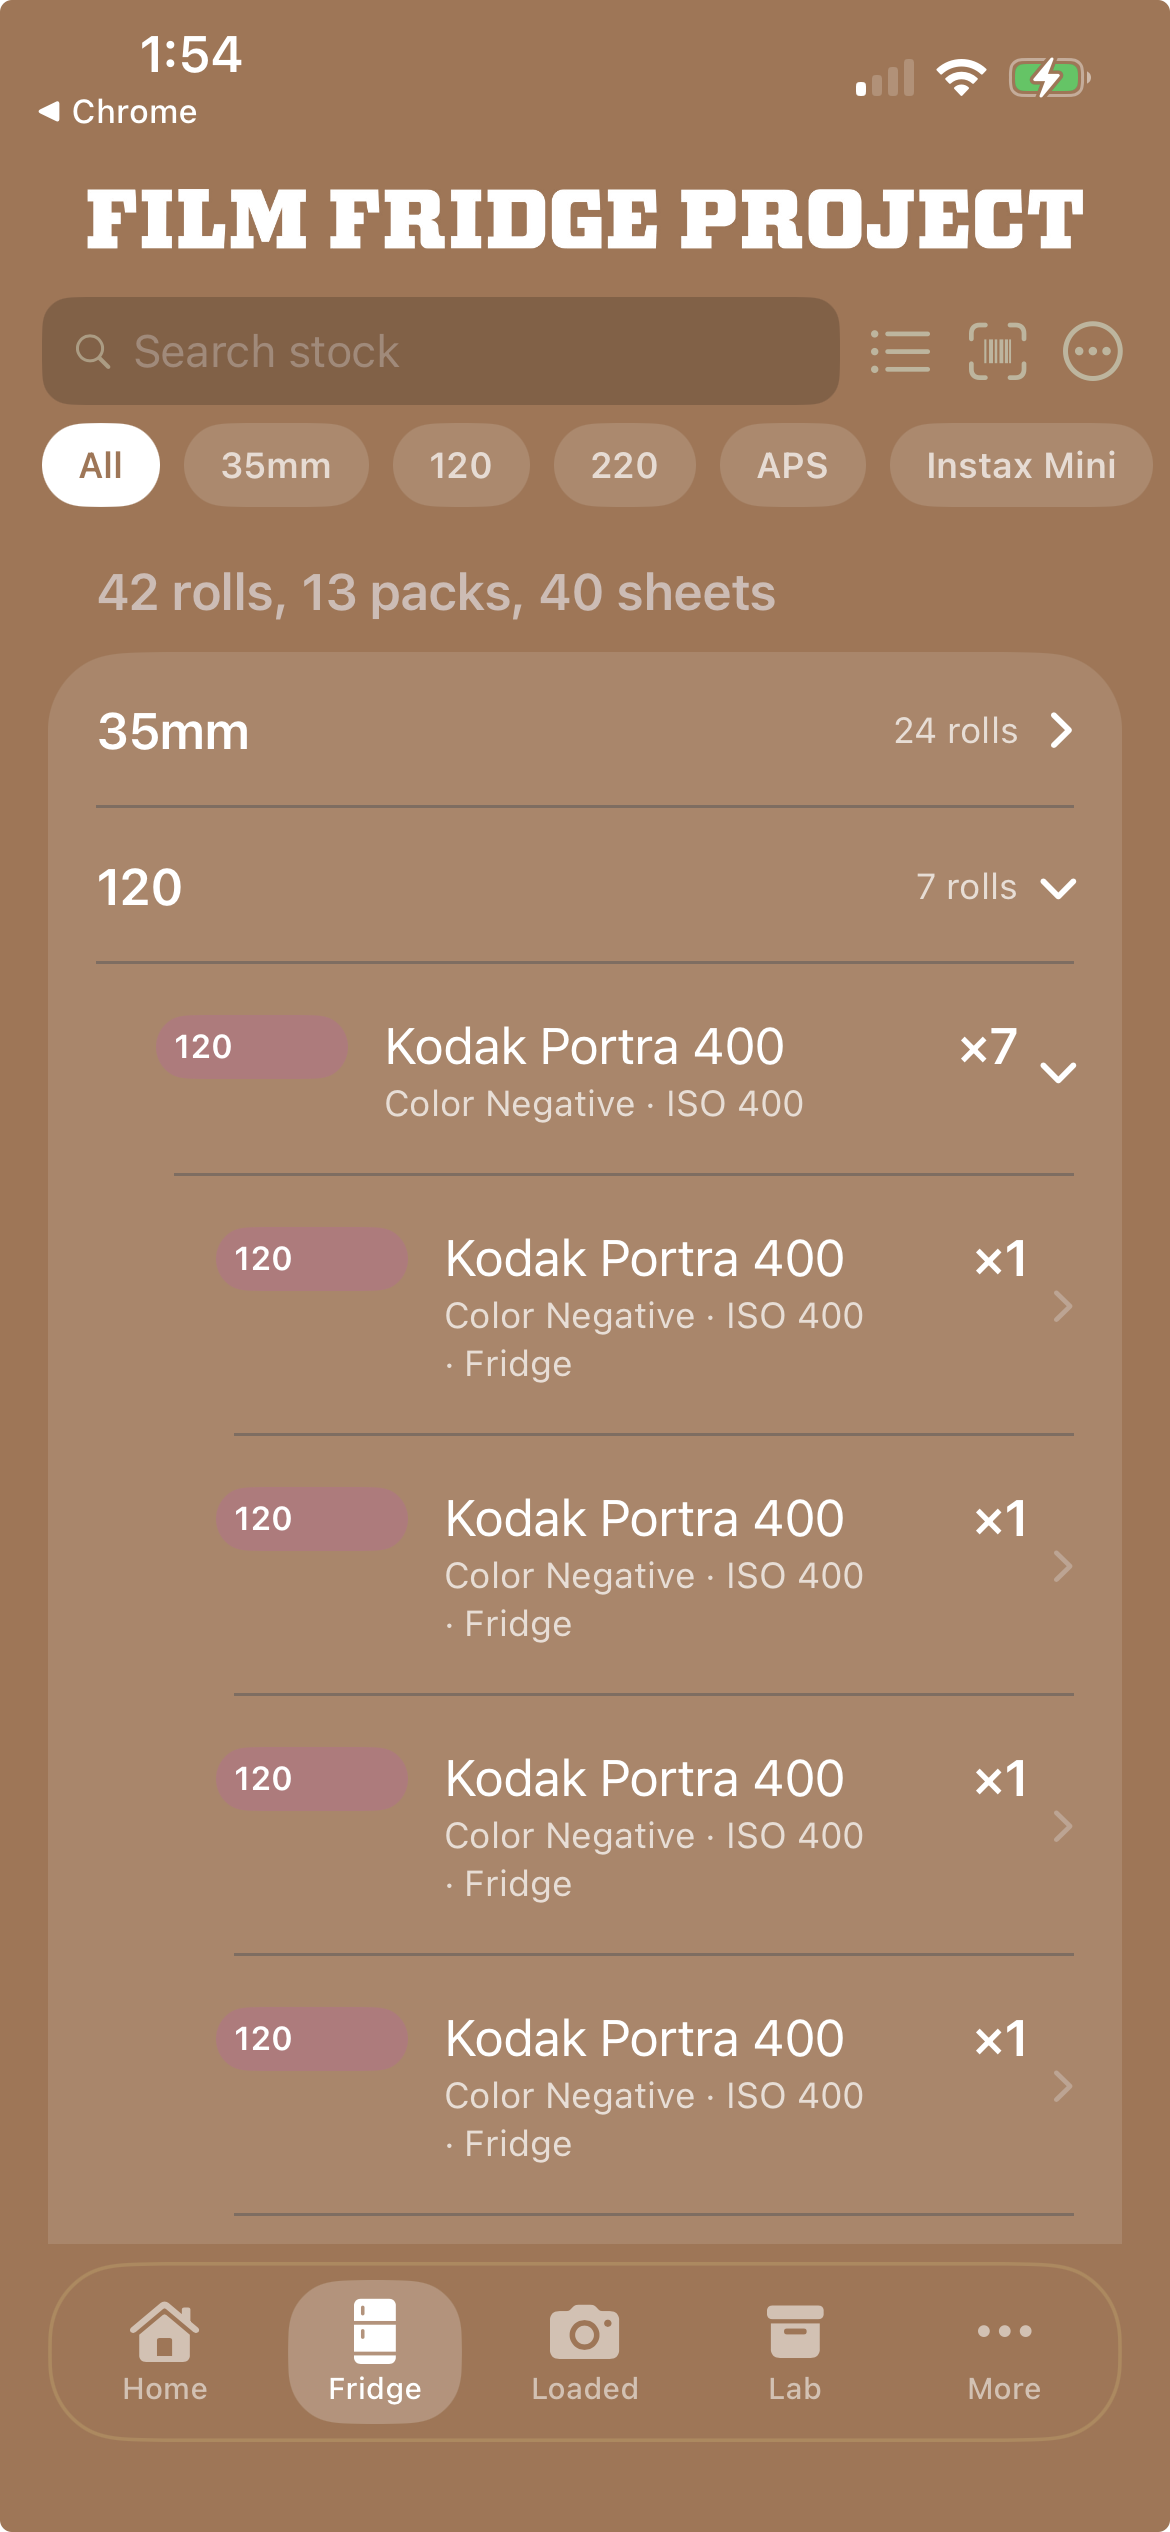Image resolution: width=1170 pixels, height=2532 pixels.
Task: Toggle the APS format filter
Action: click(x=792, y=465)
